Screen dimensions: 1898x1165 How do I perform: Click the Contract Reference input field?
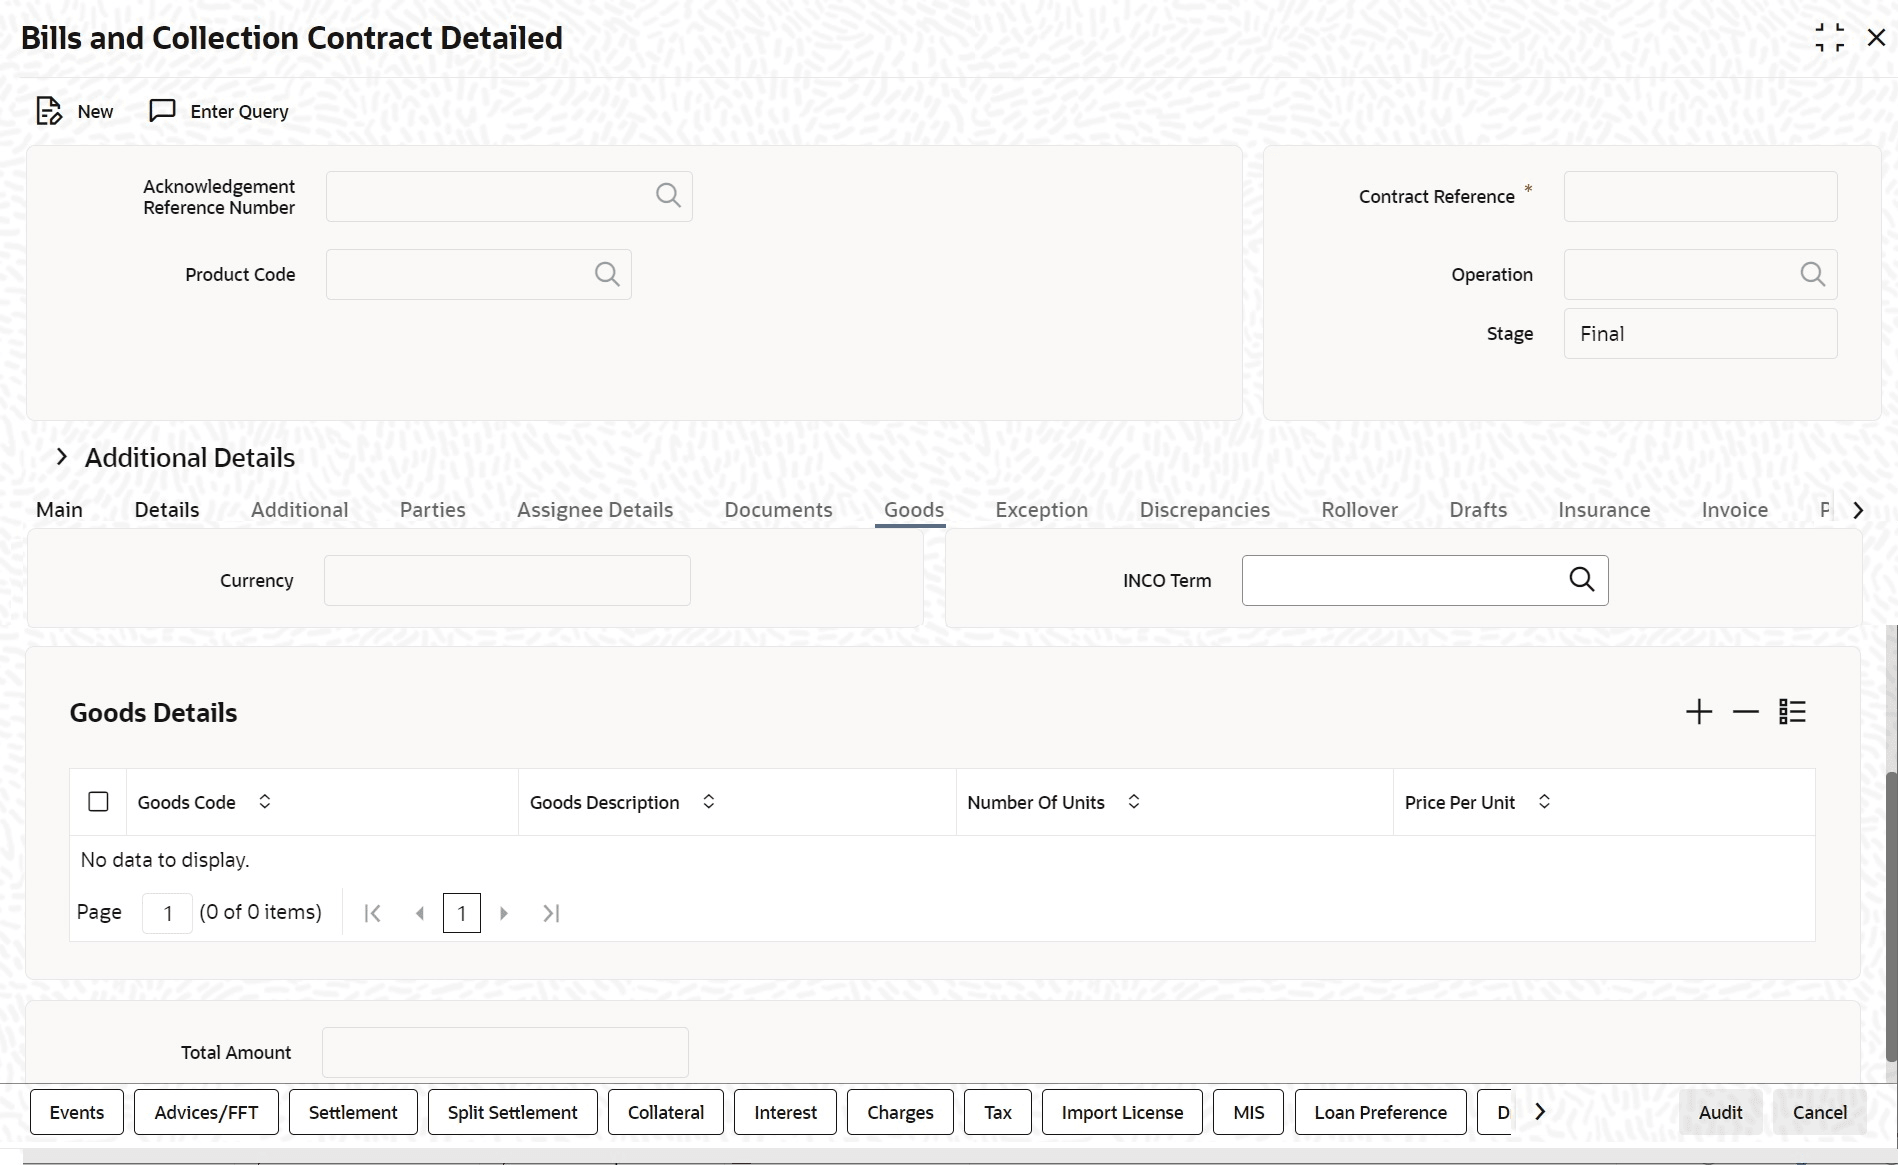pos(1700,196)
